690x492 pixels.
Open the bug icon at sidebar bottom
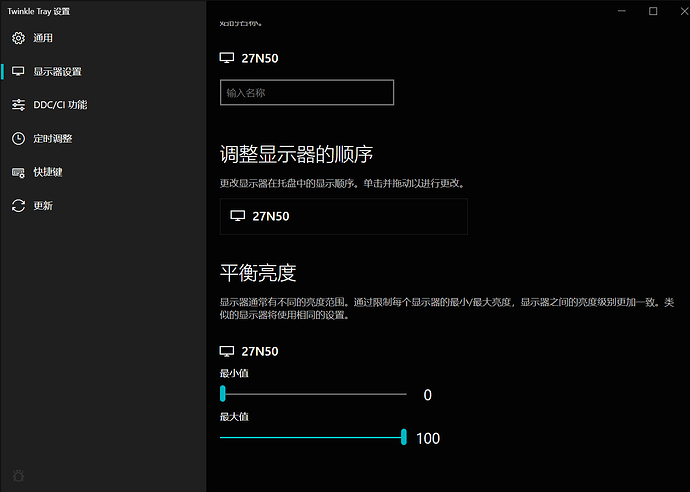point(18,476)
